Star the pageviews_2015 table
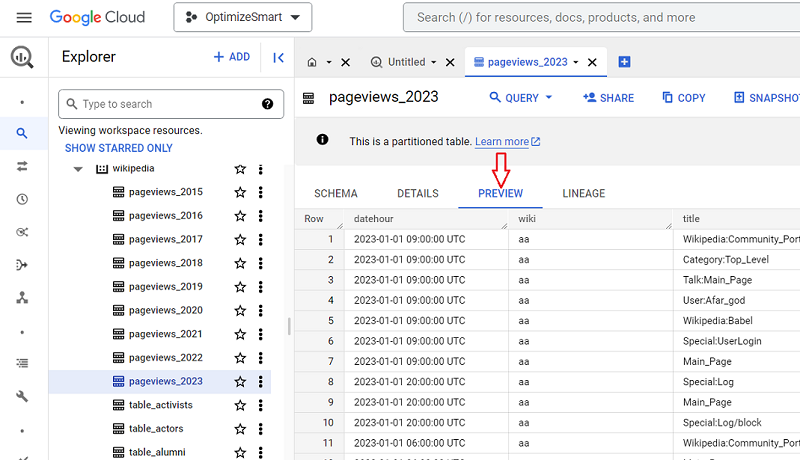800x460 pixels. (x=240, y=192)
